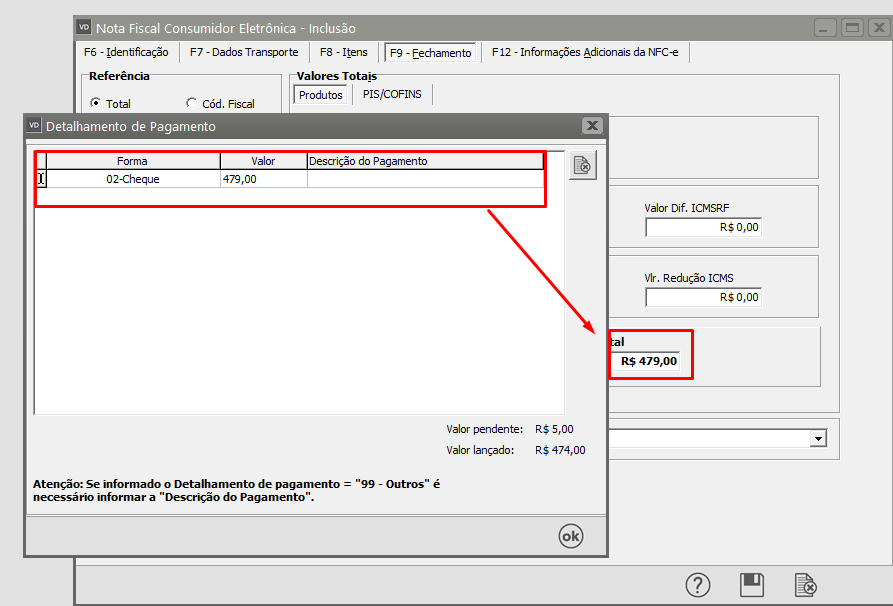Open the F7 - Dados Transporte tab
The width and height of the screenshot is (893, 606).
(x=244, y=52)
